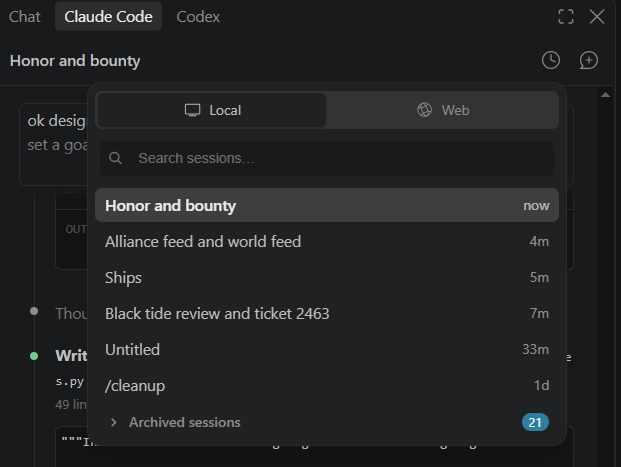Click the search magnifier icon
This screenshot has height=467, width=621.
coord(115,158)
